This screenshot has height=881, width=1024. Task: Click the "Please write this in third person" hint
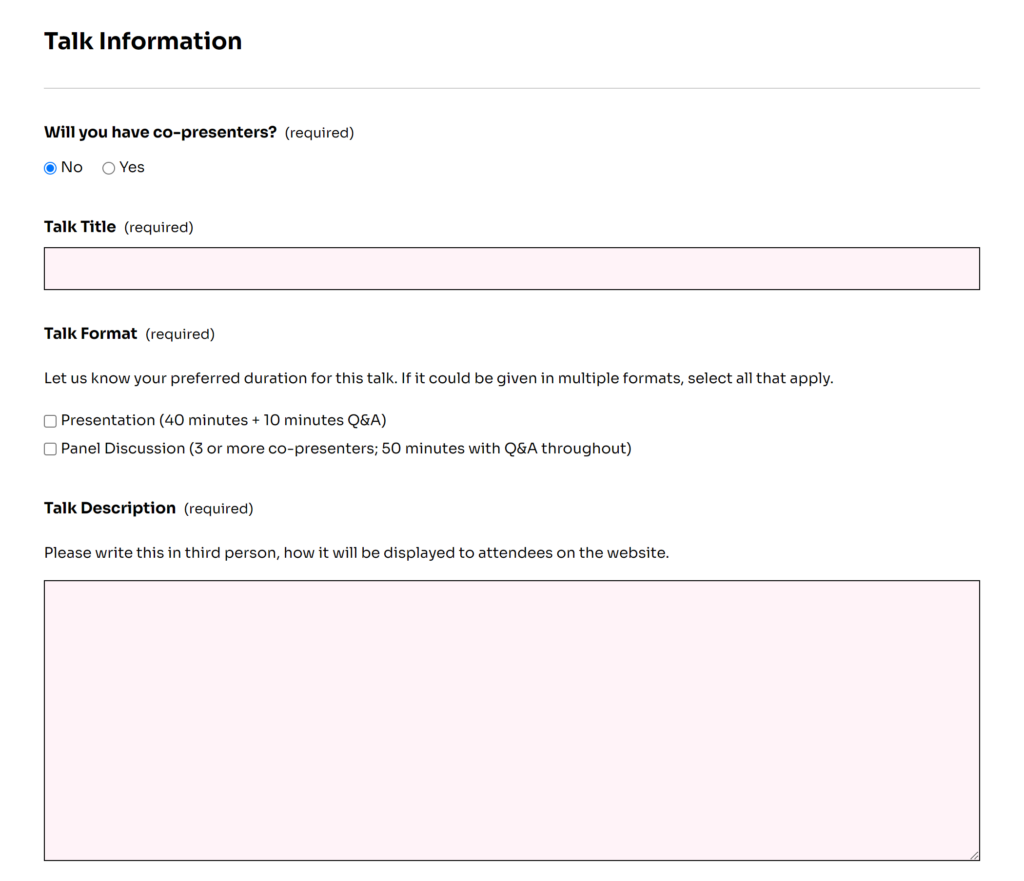click(356, 553)
